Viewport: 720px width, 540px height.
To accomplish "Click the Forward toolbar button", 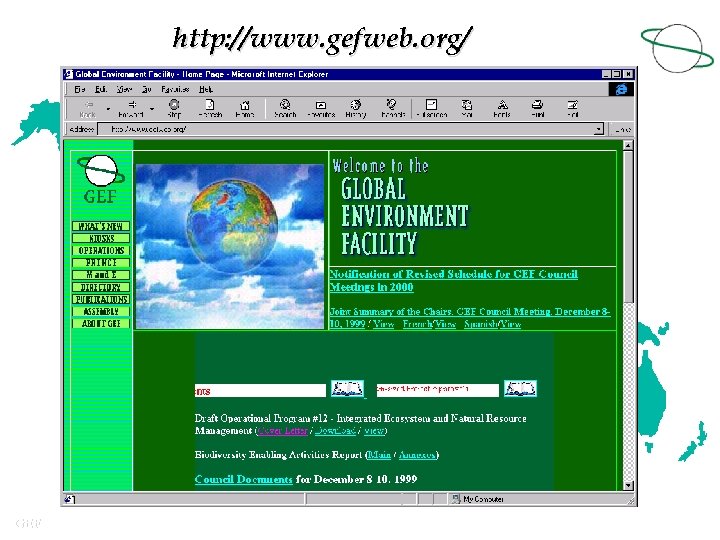I will (x=131, y=109).
